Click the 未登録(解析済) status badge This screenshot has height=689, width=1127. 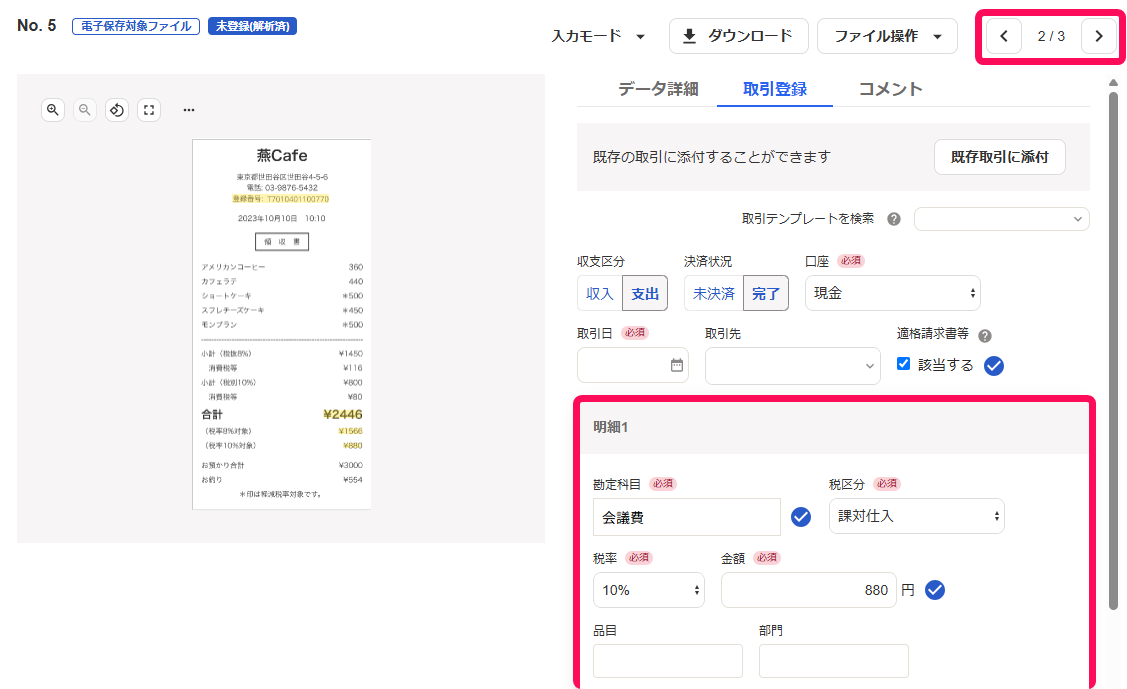252,27
